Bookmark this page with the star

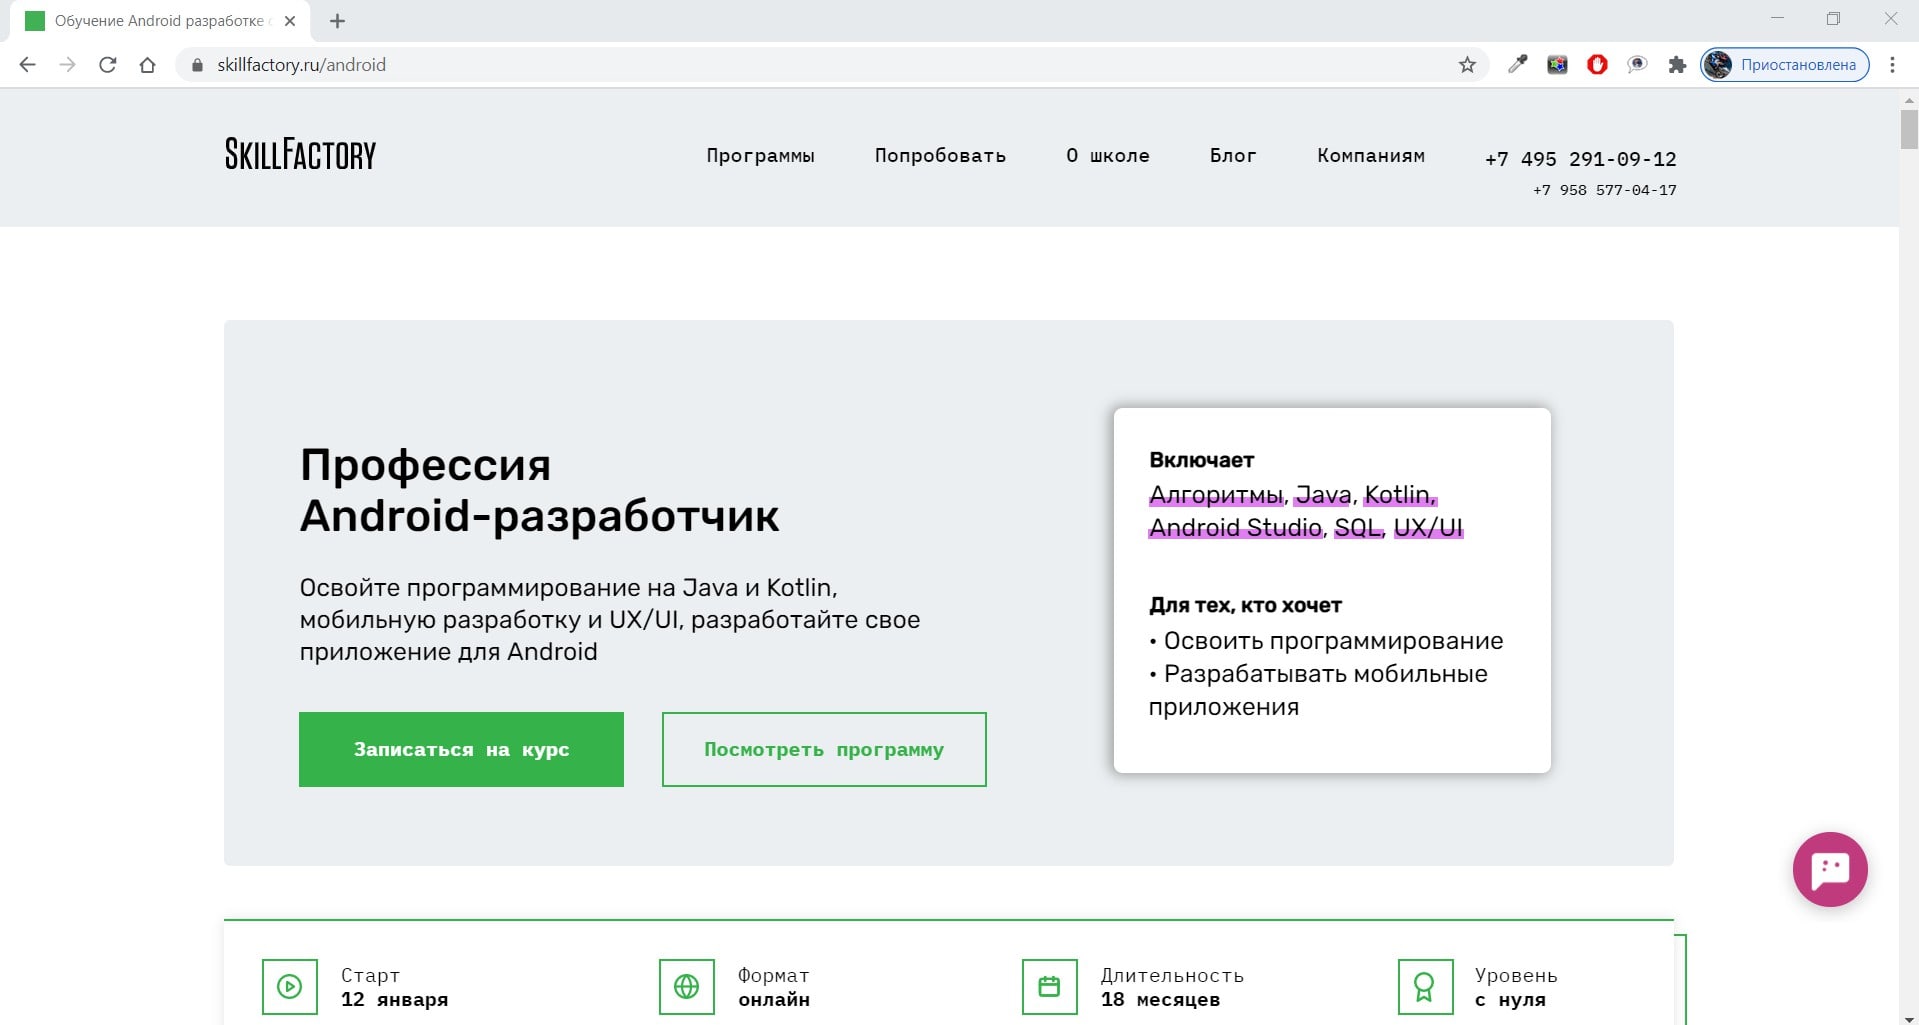pyautogui.click(x=1467, y=65)
